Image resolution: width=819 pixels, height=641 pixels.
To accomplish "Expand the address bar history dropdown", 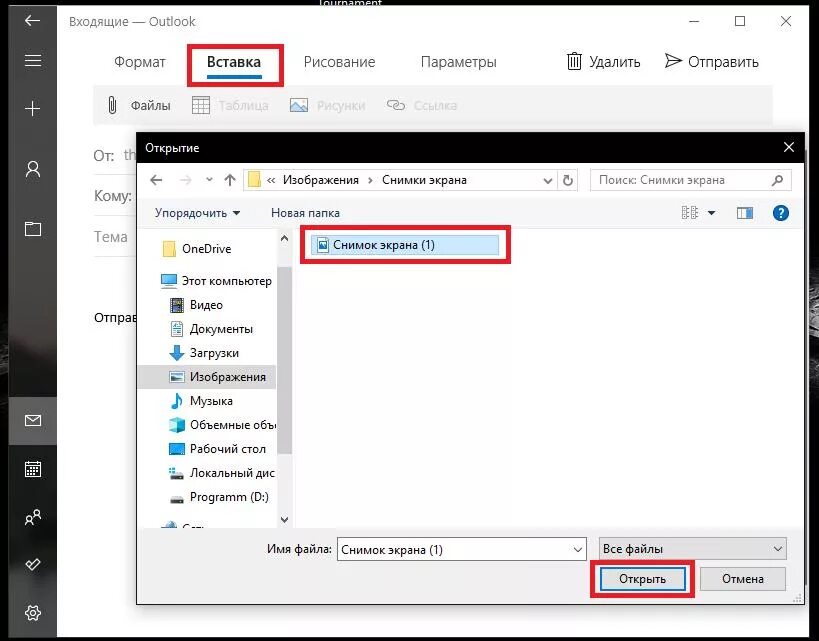I will click(x=547, y=181).
